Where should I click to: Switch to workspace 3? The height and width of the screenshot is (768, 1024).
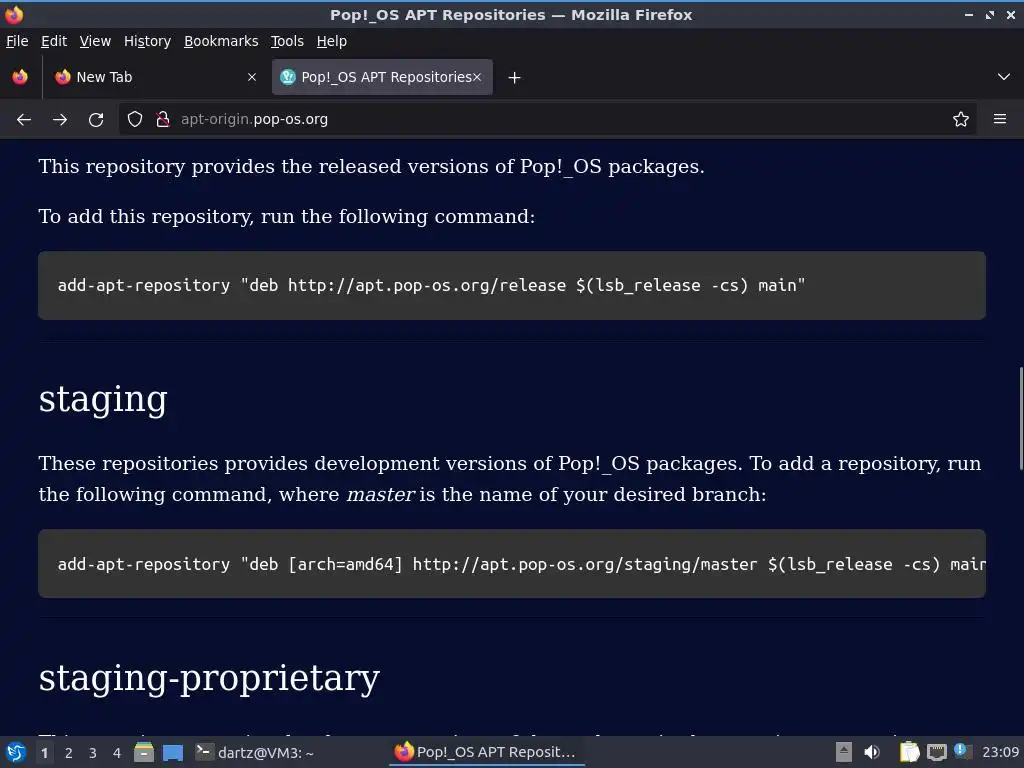click(x=93, y=753)
